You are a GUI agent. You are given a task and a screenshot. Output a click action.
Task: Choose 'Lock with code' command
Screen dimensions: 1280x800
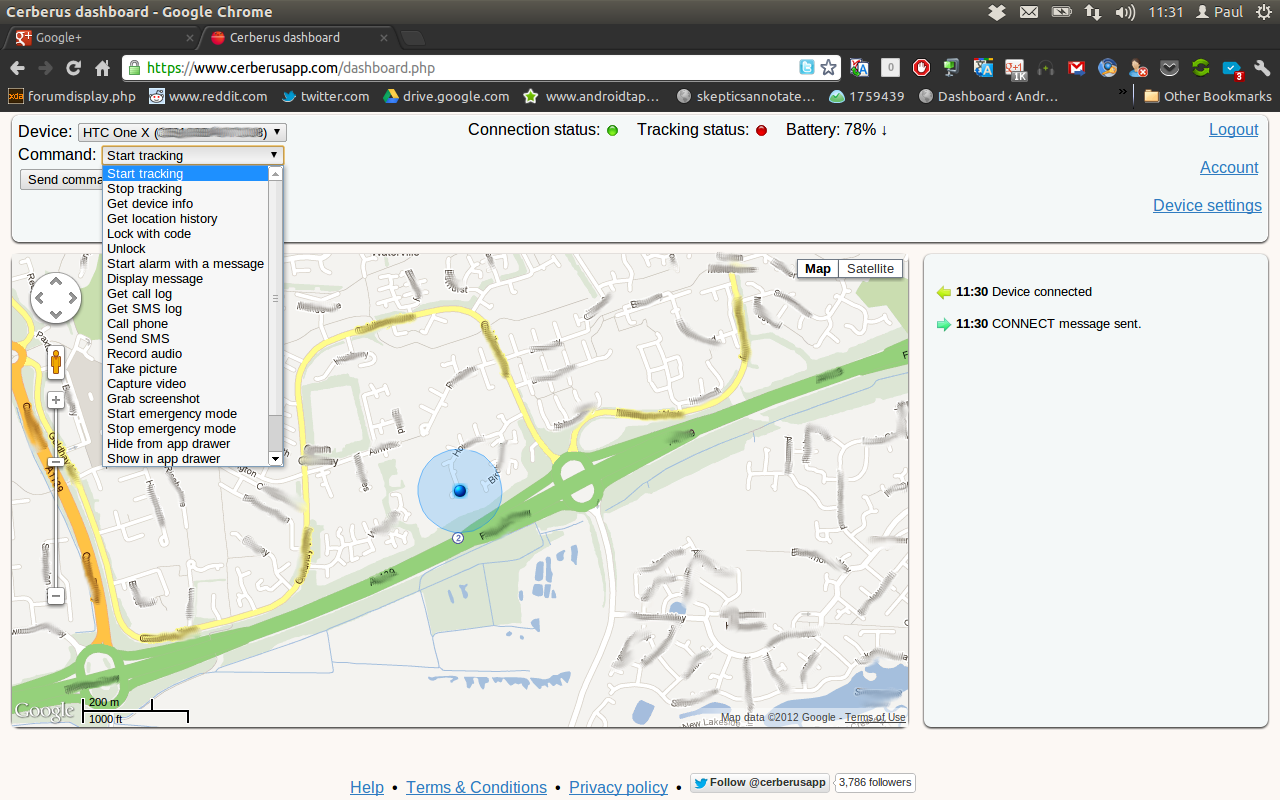tap(149, 234)
